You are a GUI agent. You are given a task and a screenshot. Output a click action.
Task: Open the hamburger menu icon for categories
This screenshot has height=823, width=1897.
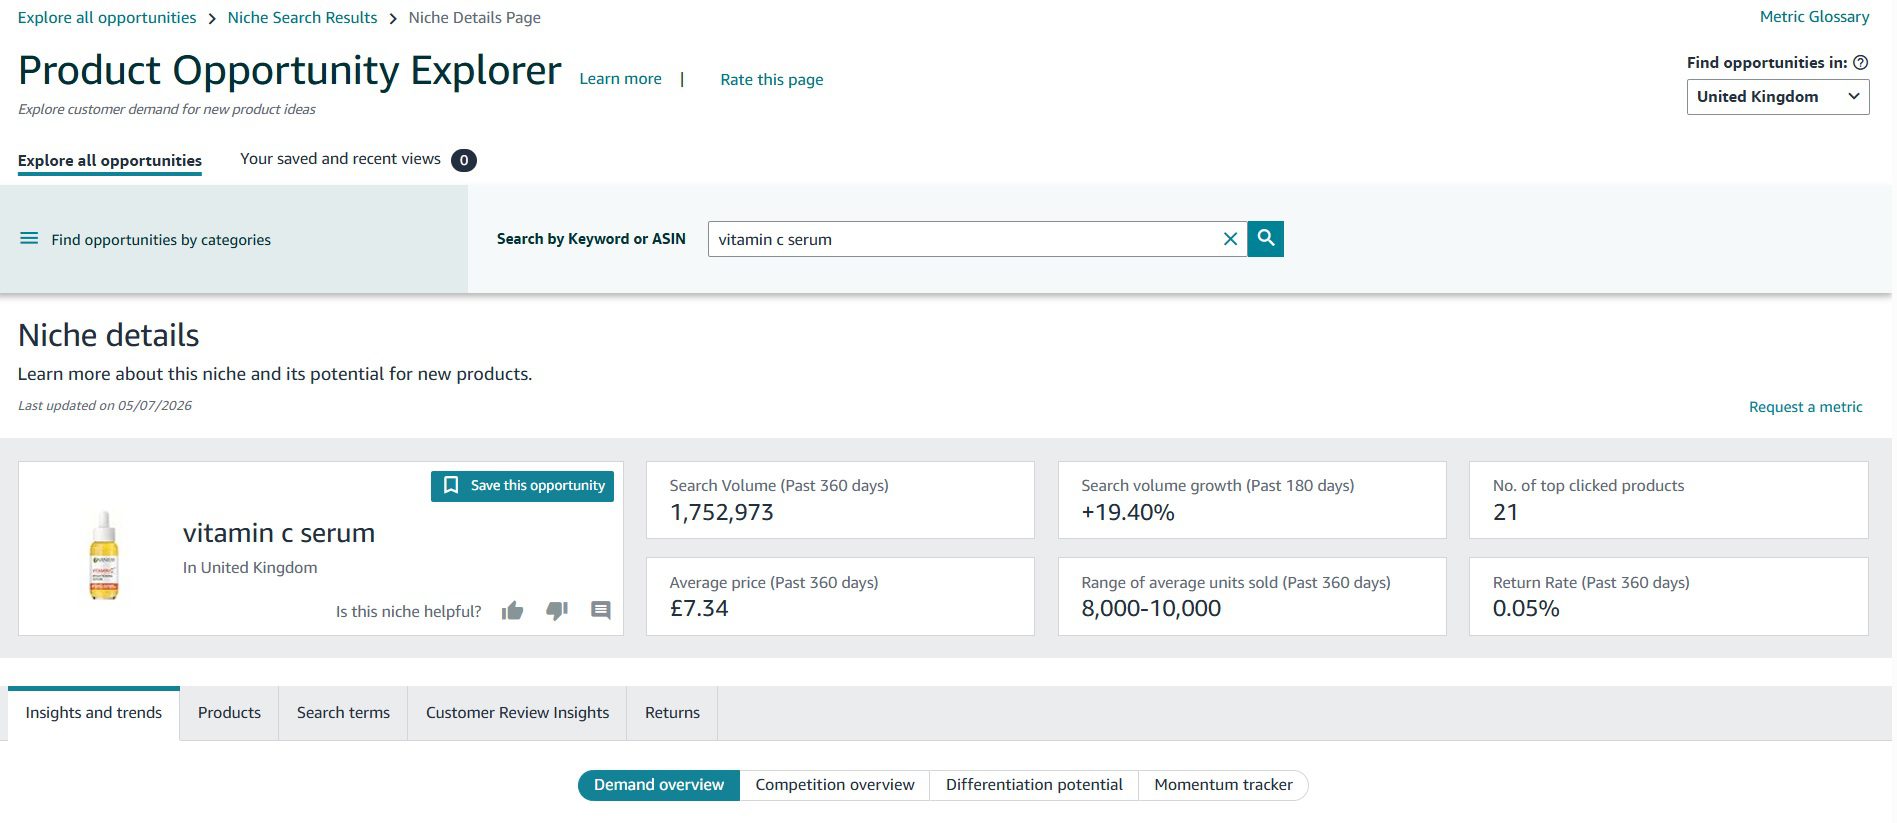tap(29, 239)
